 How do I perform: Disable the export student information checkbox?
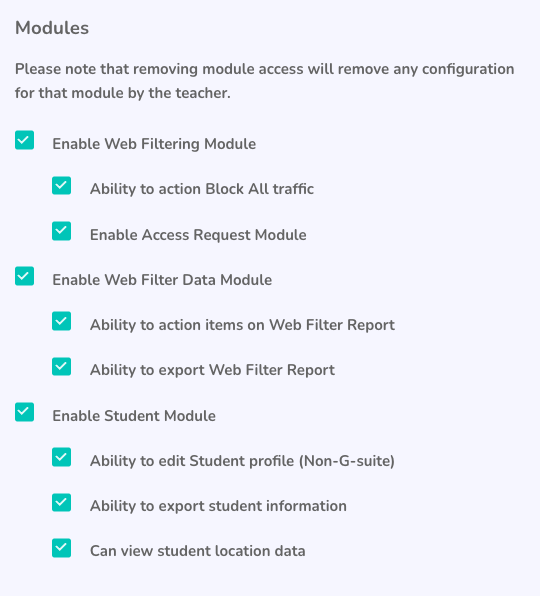click(62, 502)
